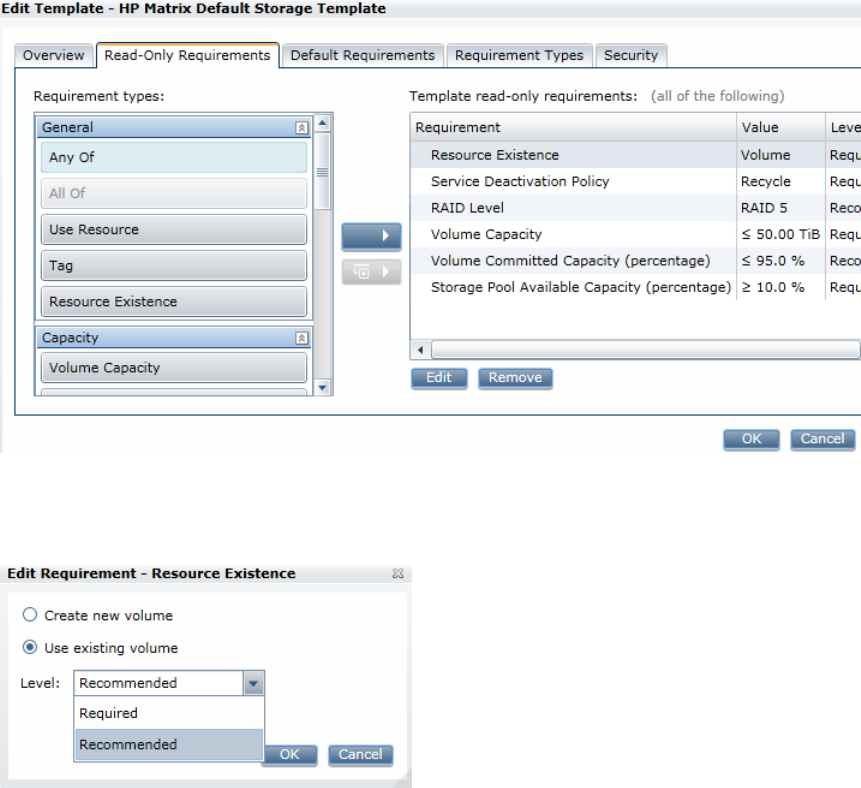The width and height of the screenshot is (861, 788).
Task: Select the RAID Level row
Action: [635, 208]
